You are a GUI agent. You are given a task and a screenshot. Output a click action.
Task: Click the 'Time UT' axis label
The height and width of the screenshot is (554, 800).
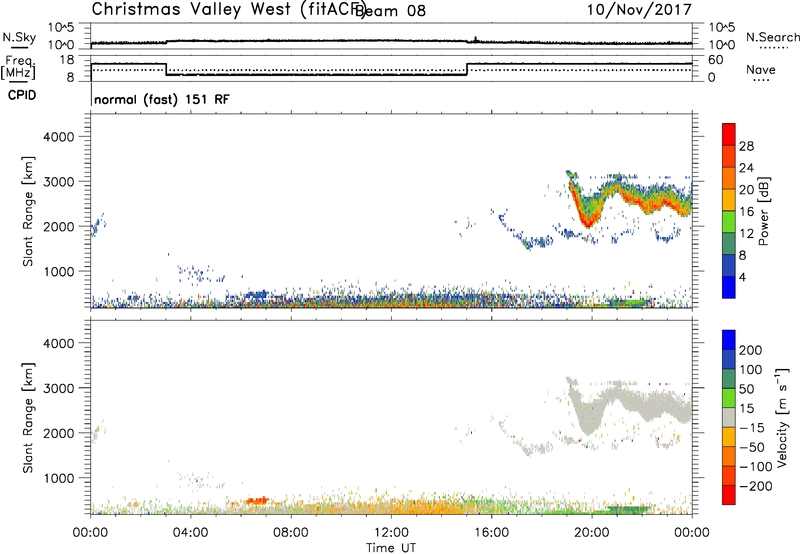(391, 548)
